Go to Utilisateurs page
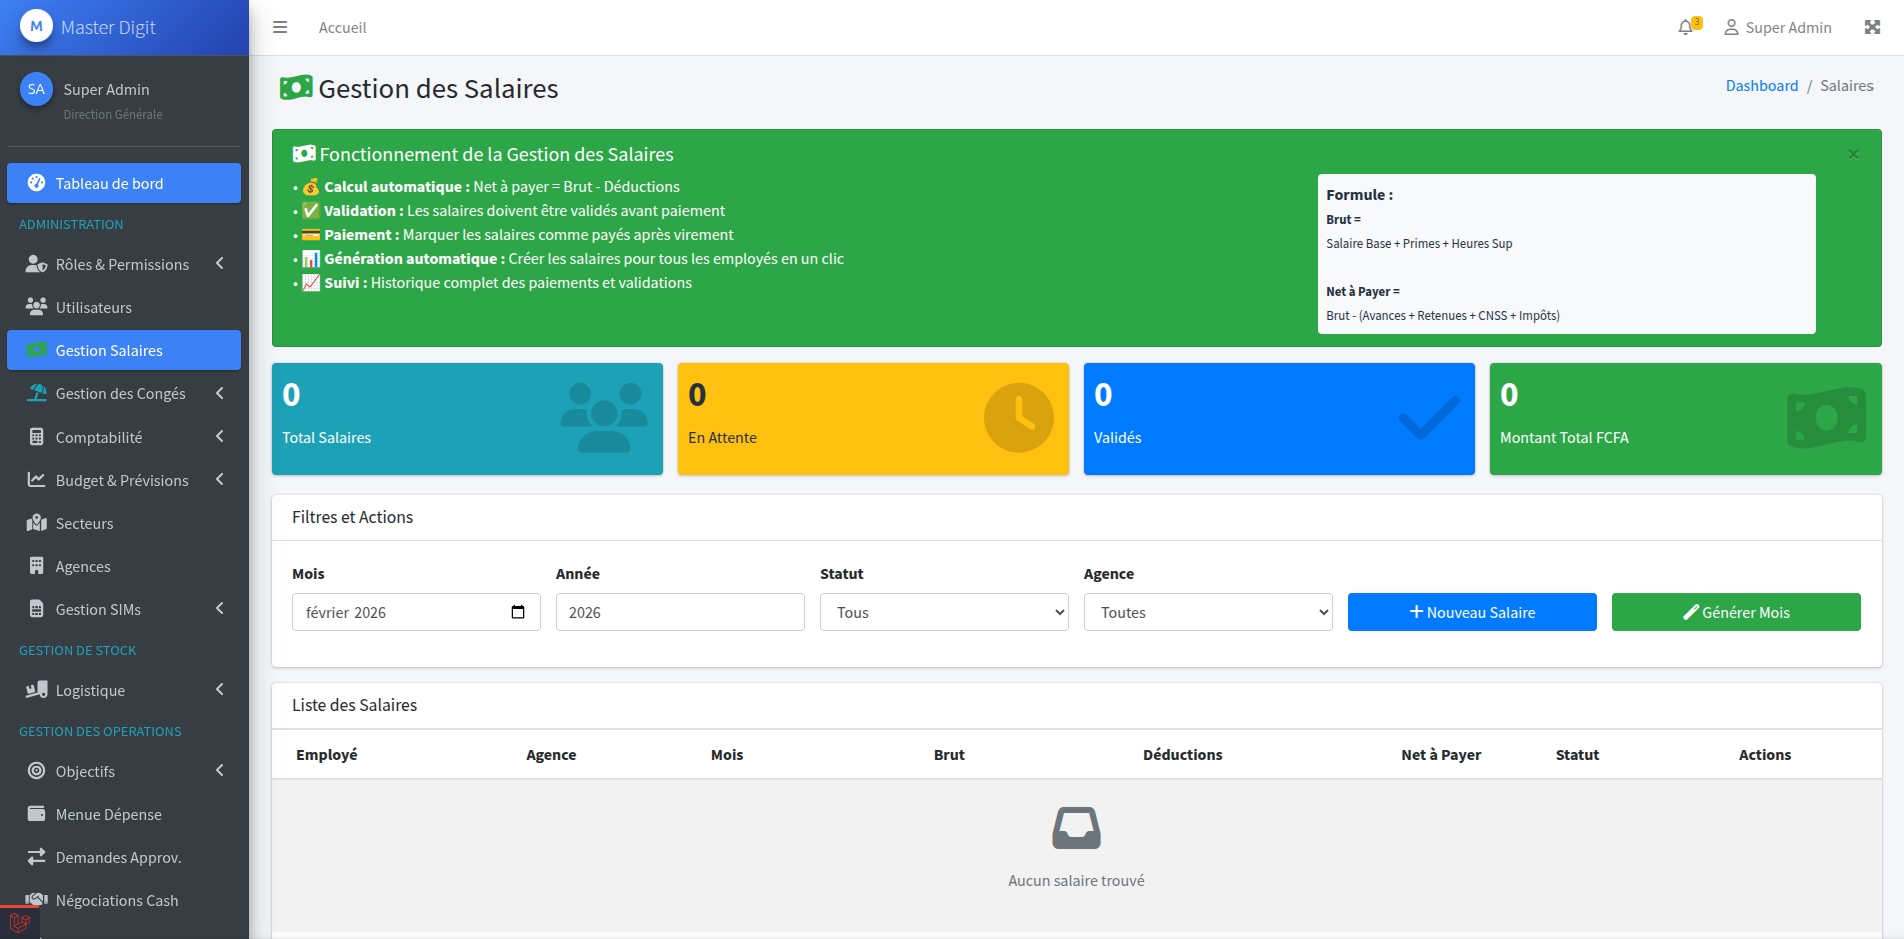The image size is (1904, 939). [x=94, y=307]
